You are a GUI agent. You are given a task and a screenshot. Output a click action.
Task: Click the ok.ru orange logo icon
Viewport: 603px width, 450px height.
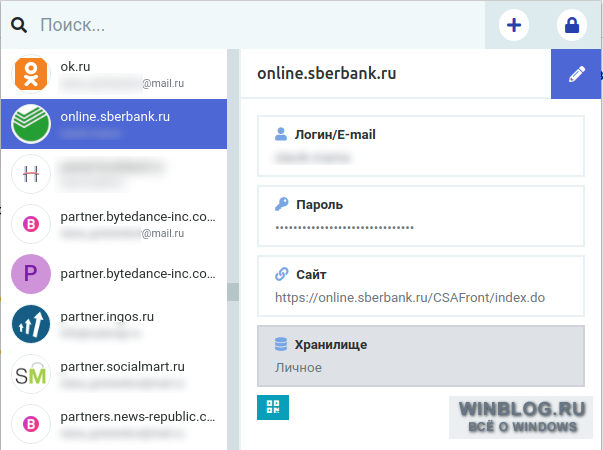click(31, 74)
